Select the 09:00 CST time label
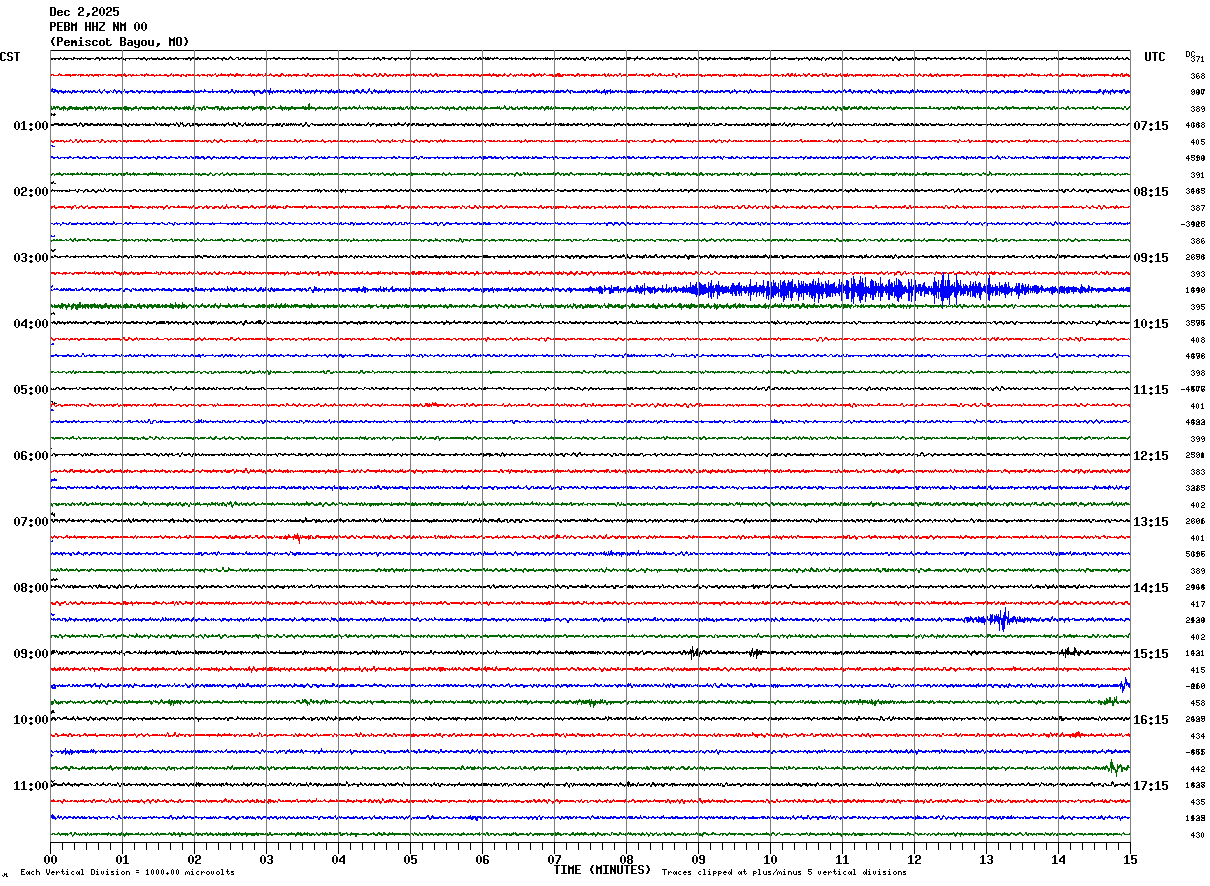 click(30, 654)
